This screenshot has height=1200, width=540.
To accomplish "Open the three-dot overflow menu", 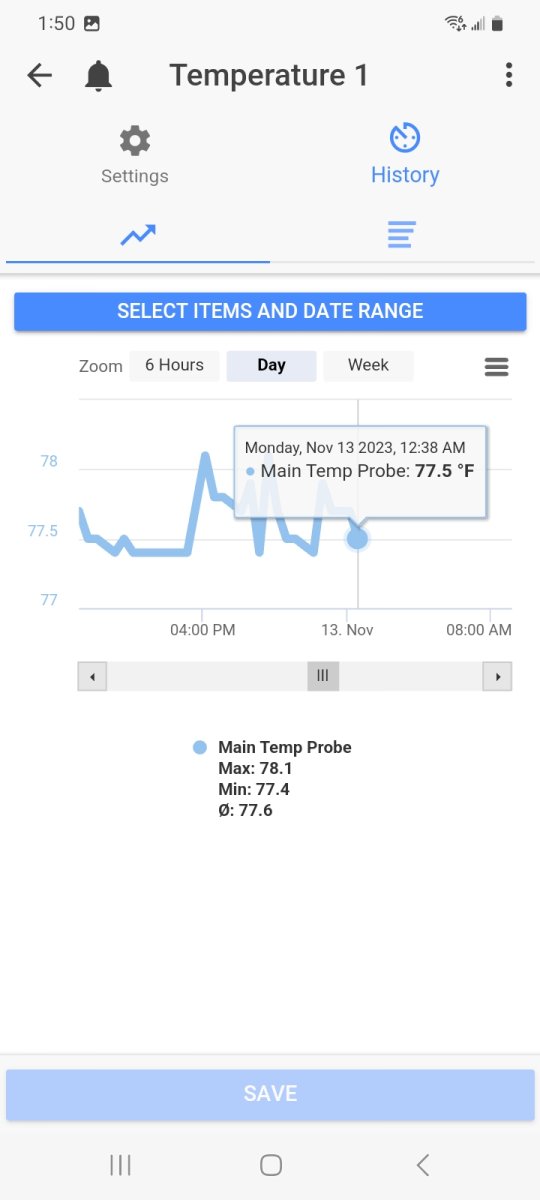I will (509, 75).
